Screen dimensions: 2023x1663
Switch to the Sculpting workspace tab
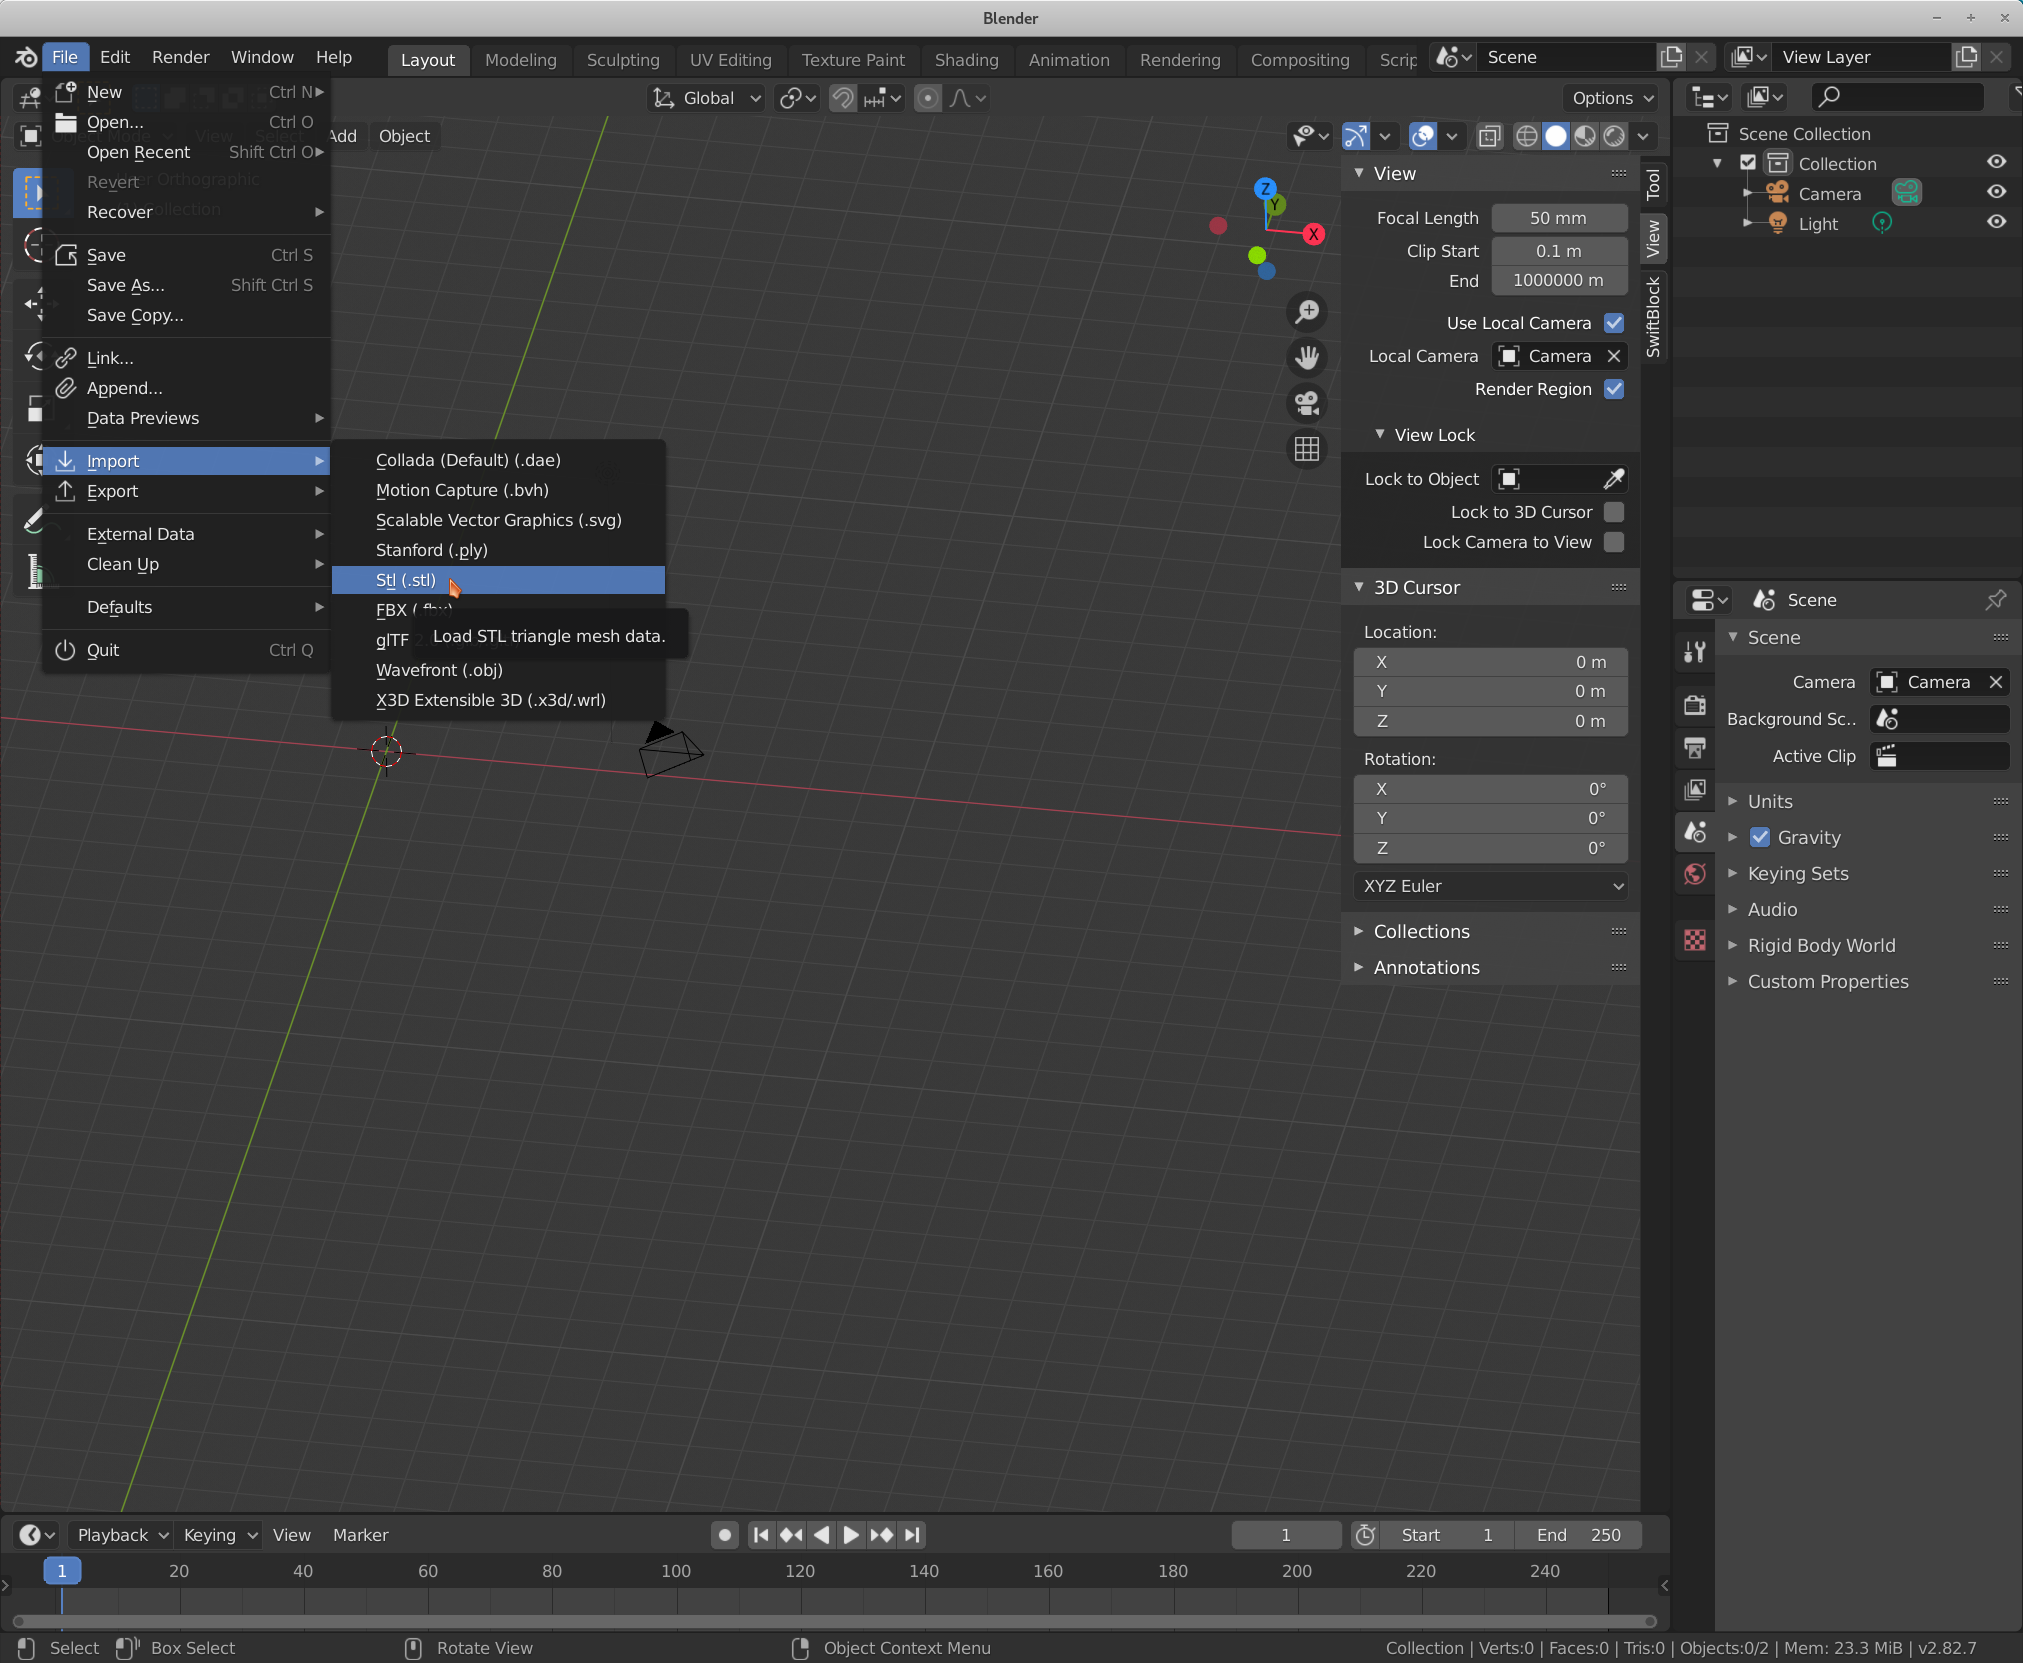click(x=622, y=60)
